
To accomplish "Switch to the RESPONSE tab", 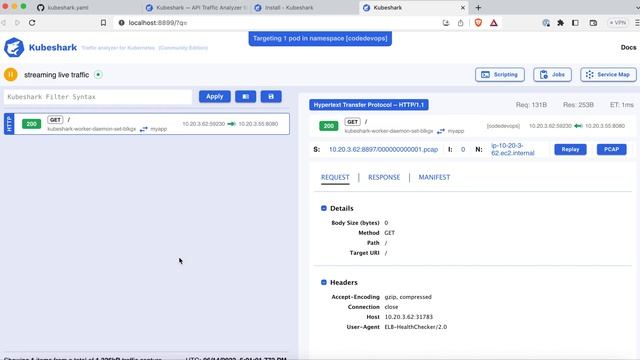I will coord(384,177).
